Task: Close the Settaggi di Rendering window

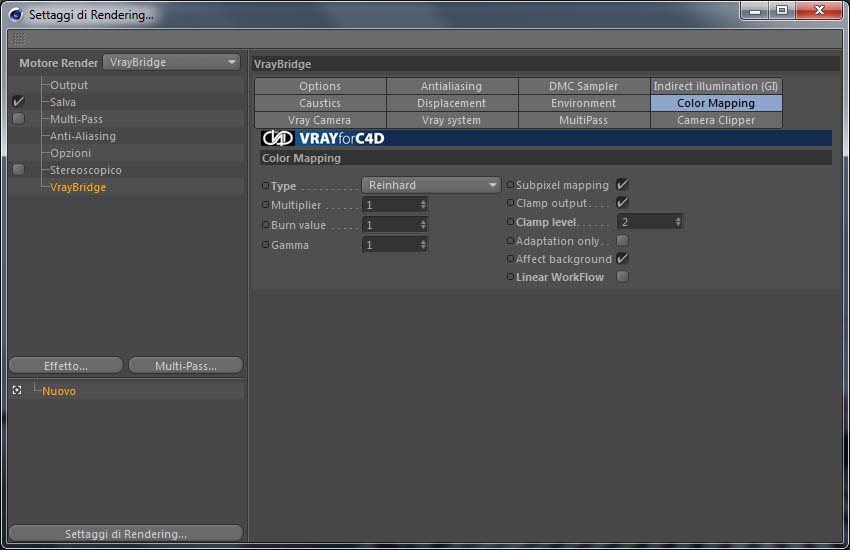Action: pyautogui.click(x=820, y=10)
